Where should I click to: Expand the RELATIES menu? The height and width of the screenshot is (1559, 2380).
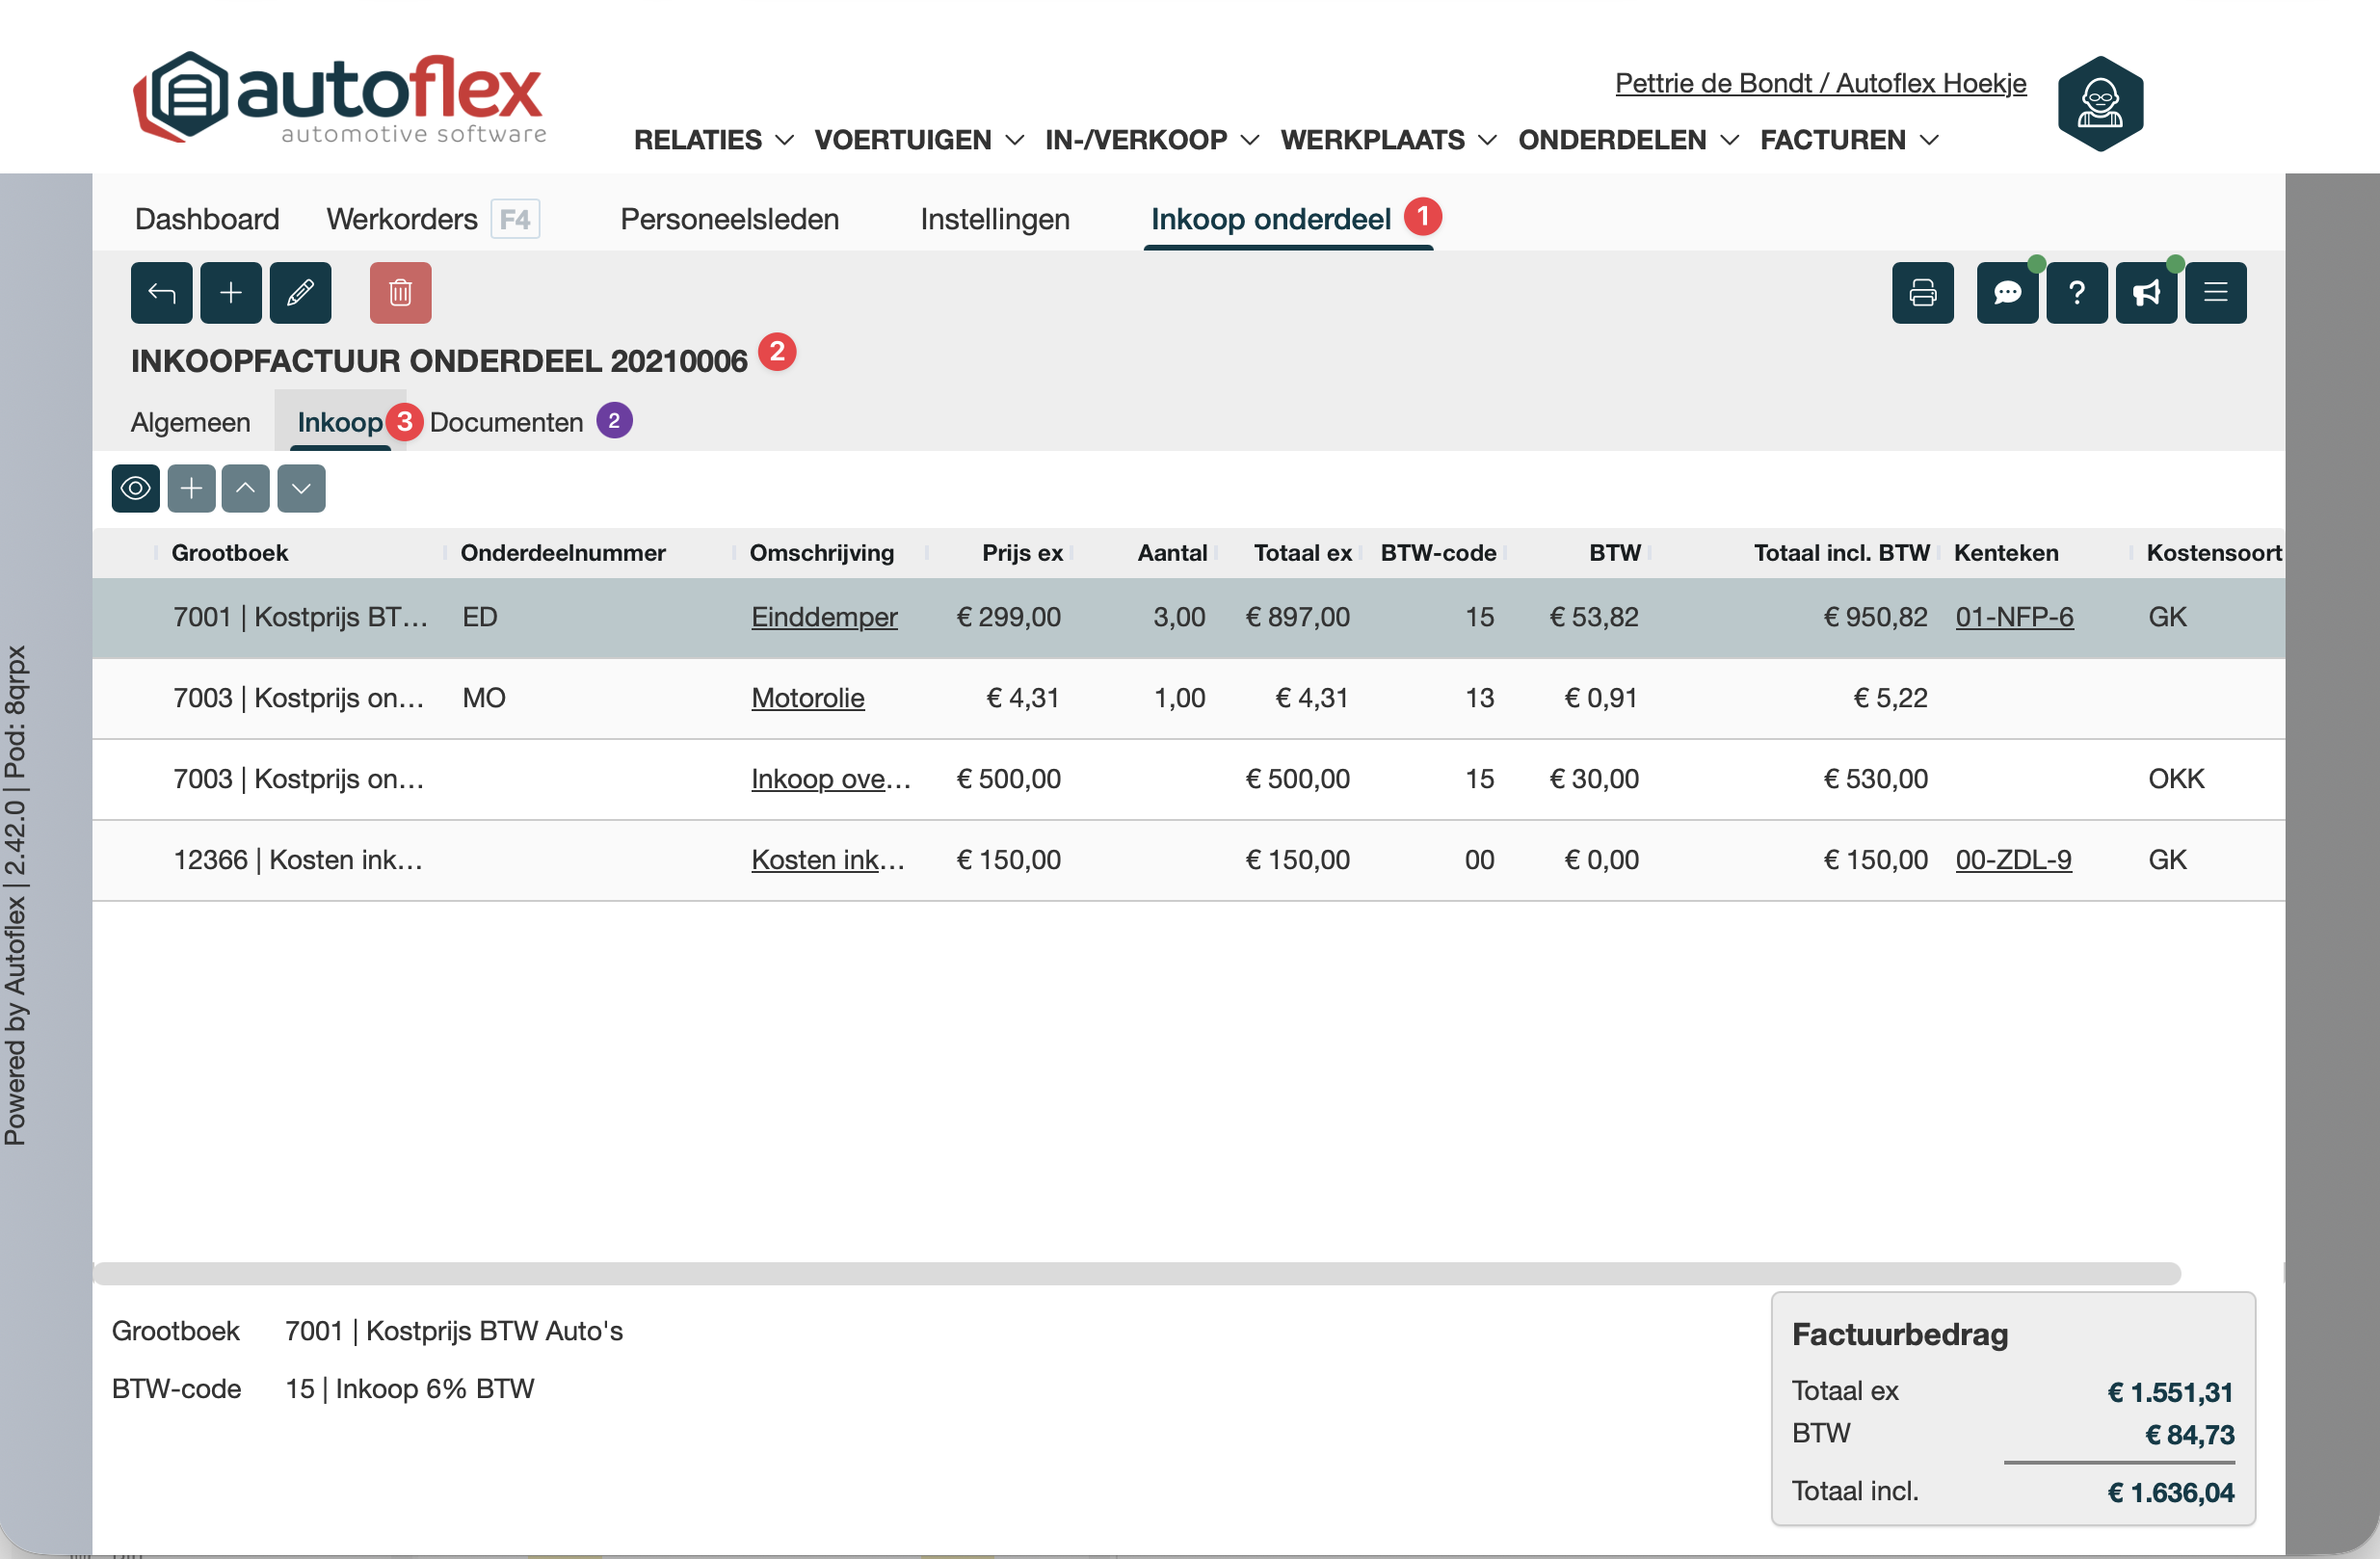pos(714,140)
